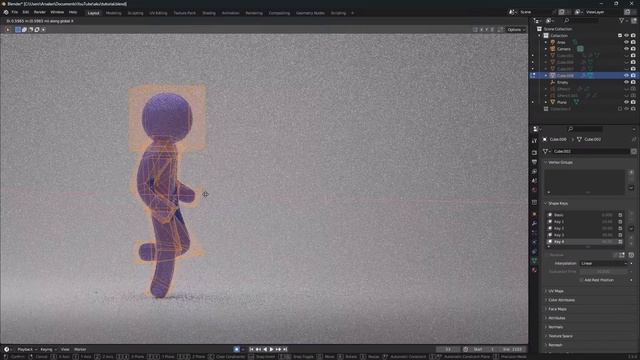The image size is (640, 360).
Task: Disable rendering for the Plane object
Action: click(x=633, y=102)
